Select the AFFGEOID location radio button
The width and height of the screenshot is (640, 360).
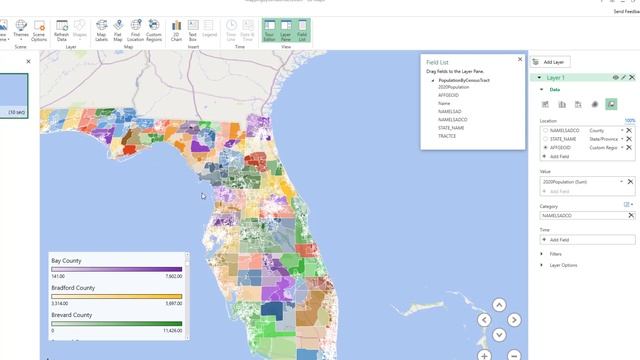tap(545, 147)
